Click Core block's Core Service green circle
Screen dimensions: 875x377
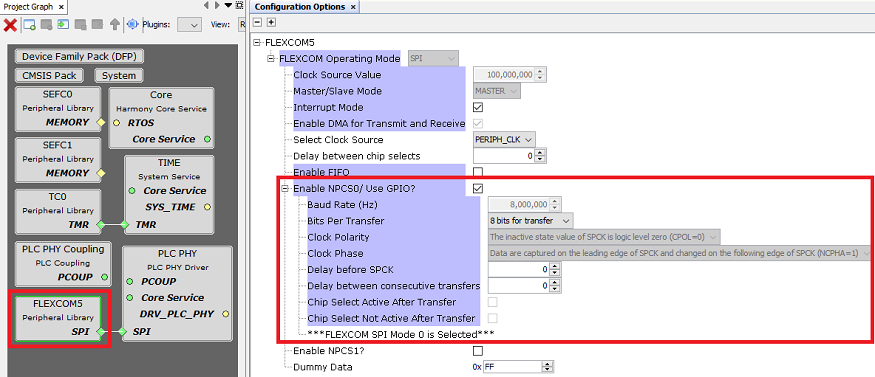coord(207,139)
